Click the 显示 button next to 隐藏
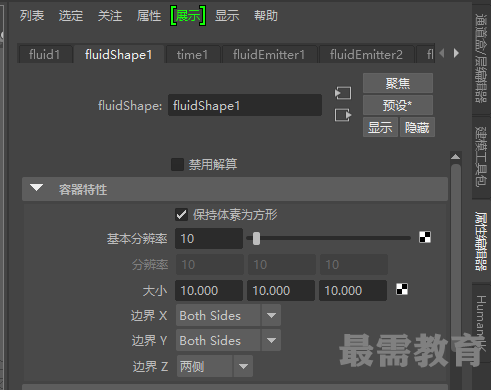The width and height of the screenshot is (491, 390). [380, 127]
